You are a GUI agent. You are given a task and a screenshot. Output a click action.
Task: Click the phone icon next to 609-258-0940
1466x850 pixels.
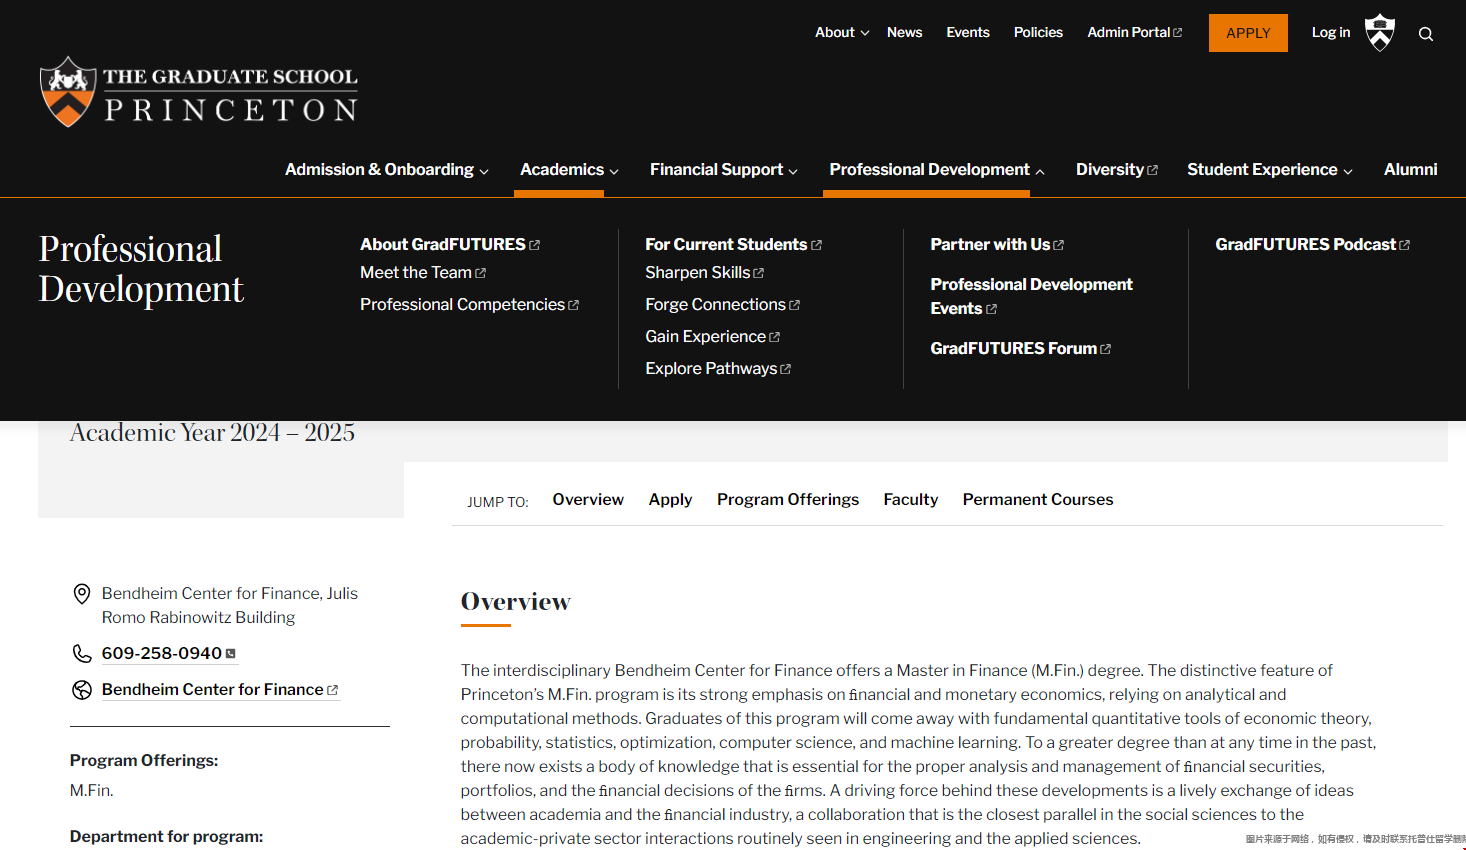click(82, 654)
